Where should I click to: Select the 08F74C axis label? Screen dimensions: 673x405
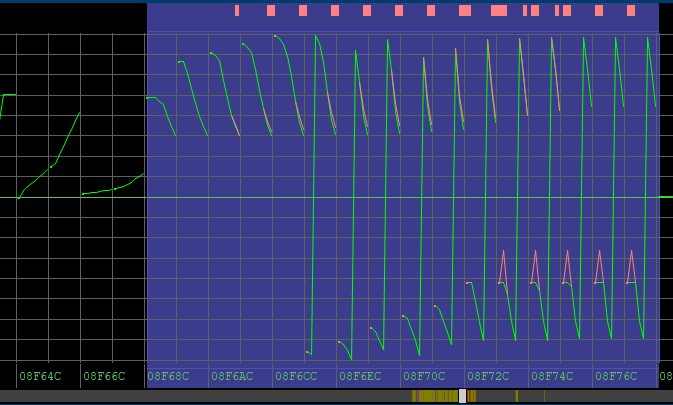click(x=552, y=376)
